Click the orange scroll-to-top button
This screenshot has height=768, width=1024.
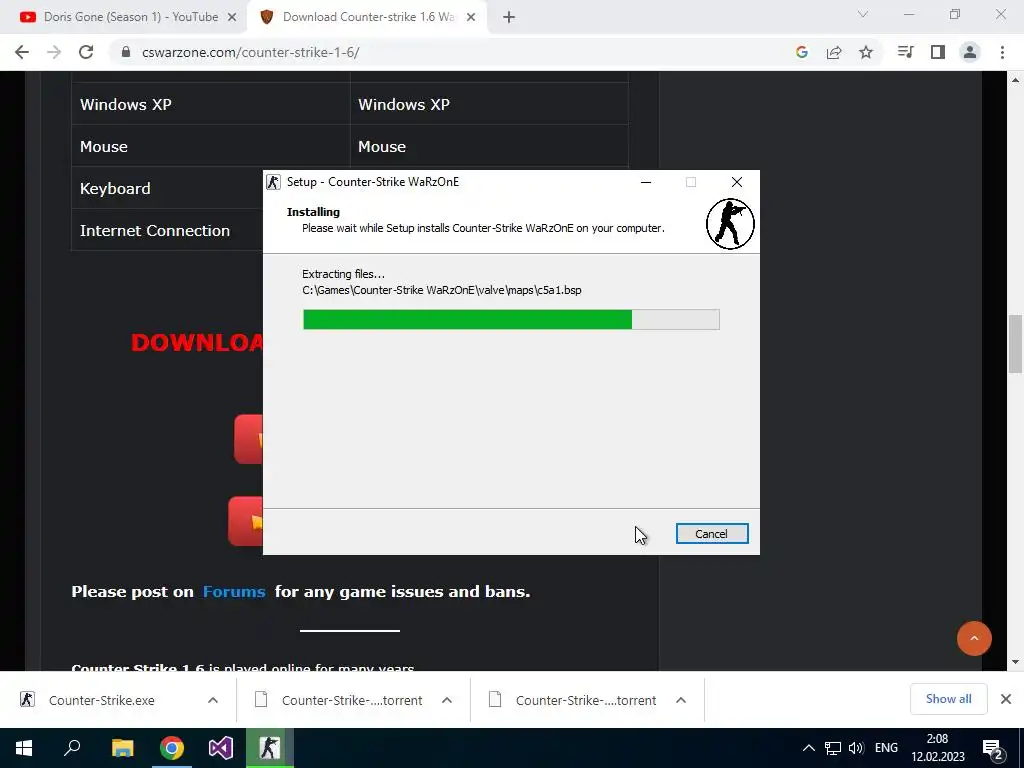[x=974, y=638]
